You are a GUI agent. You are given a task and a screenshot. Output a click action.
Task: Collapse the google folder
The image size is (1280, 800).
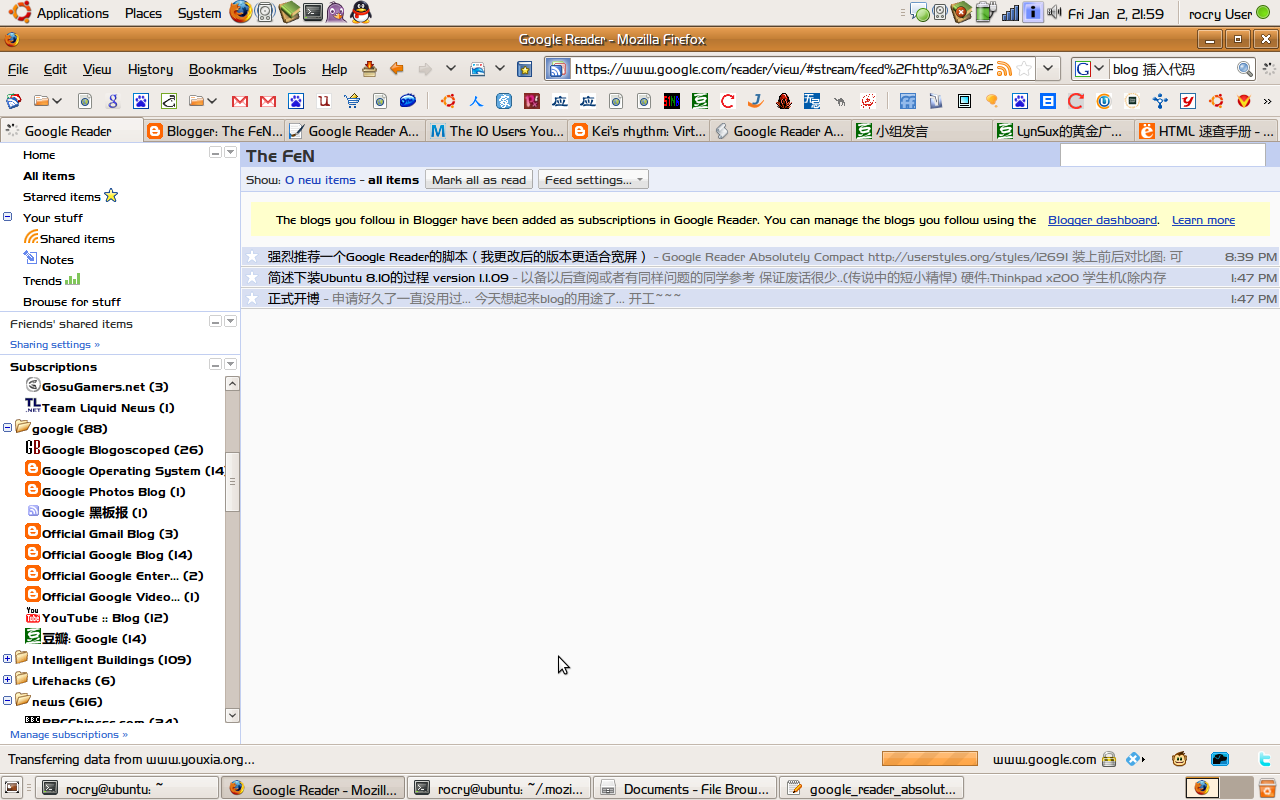(8, 428)
